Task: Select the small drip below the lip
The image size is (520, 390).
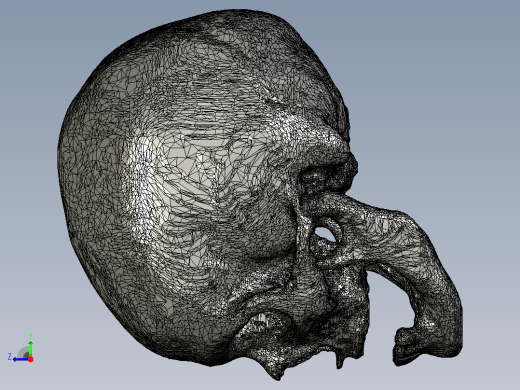Action: (341, 360)
